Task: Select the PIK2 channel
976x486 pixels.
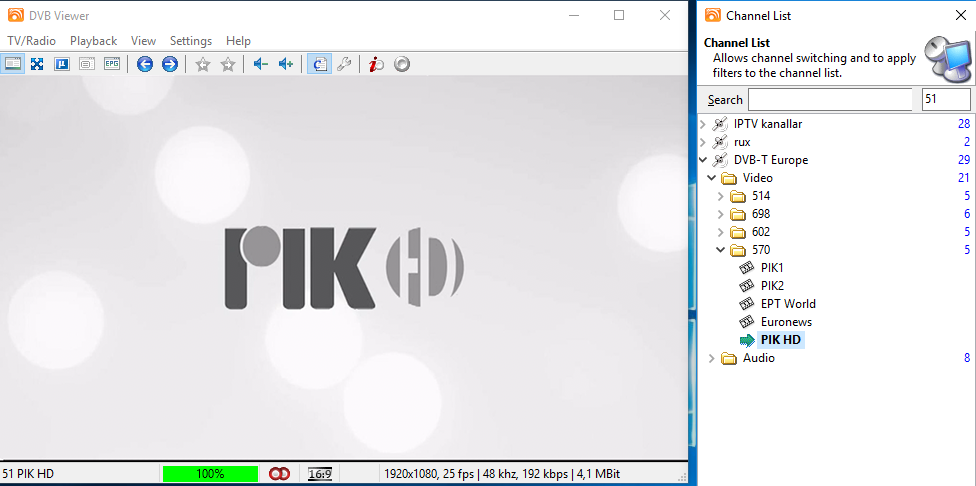Action: [772, 286]
